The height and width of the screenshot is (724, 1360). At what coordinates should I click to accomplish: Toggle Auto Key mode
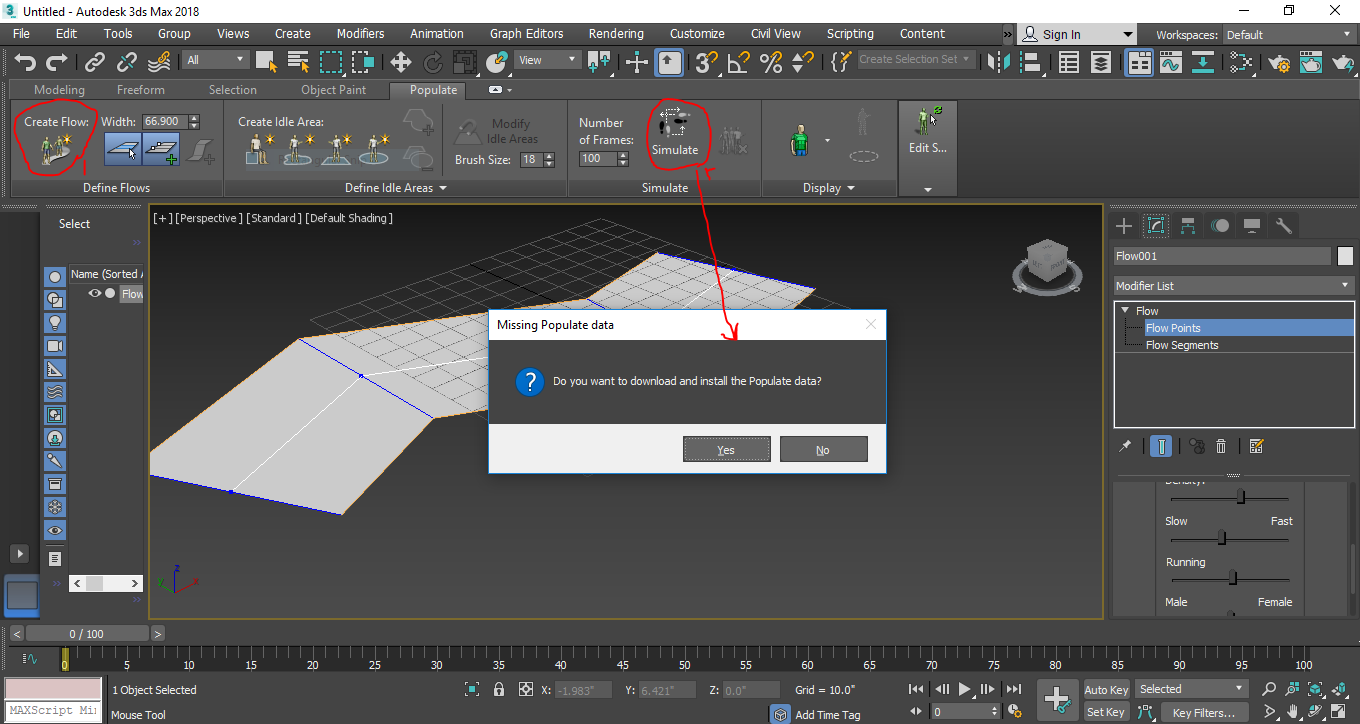(x=1106, y=690)
